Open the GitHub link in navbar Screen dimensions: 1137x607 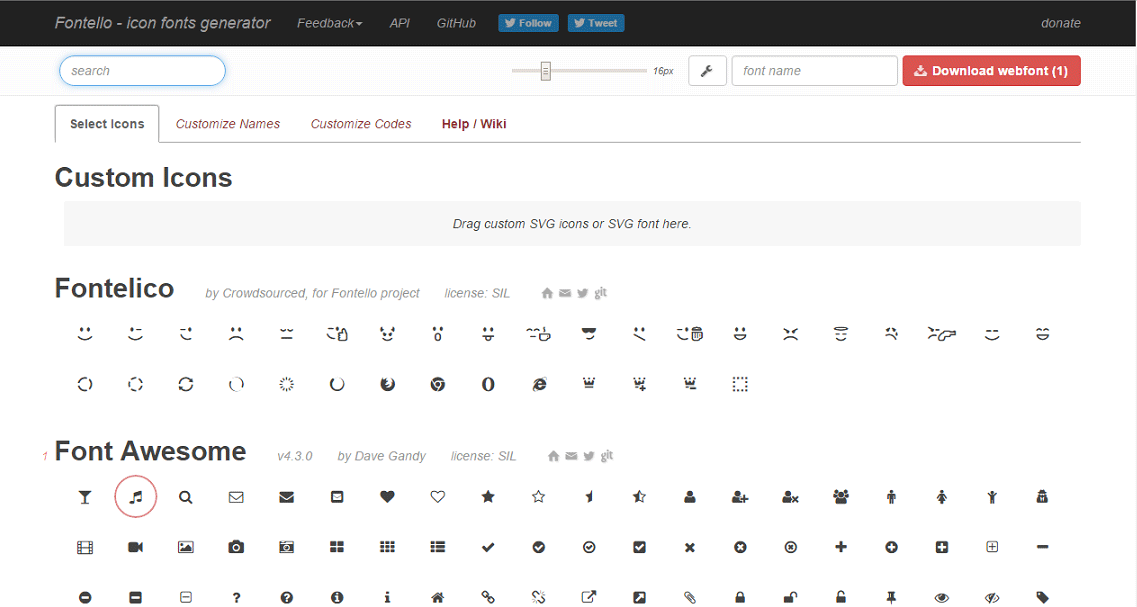click(456, 23)
